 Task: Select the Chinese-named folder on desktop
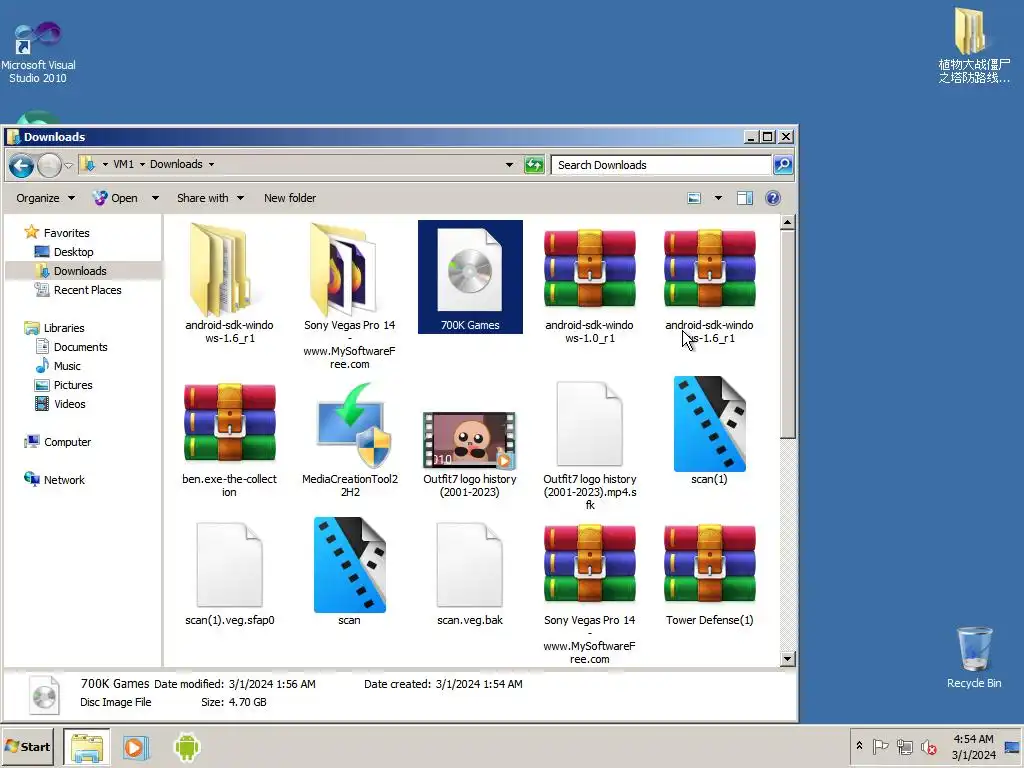(x=974, y=46)
